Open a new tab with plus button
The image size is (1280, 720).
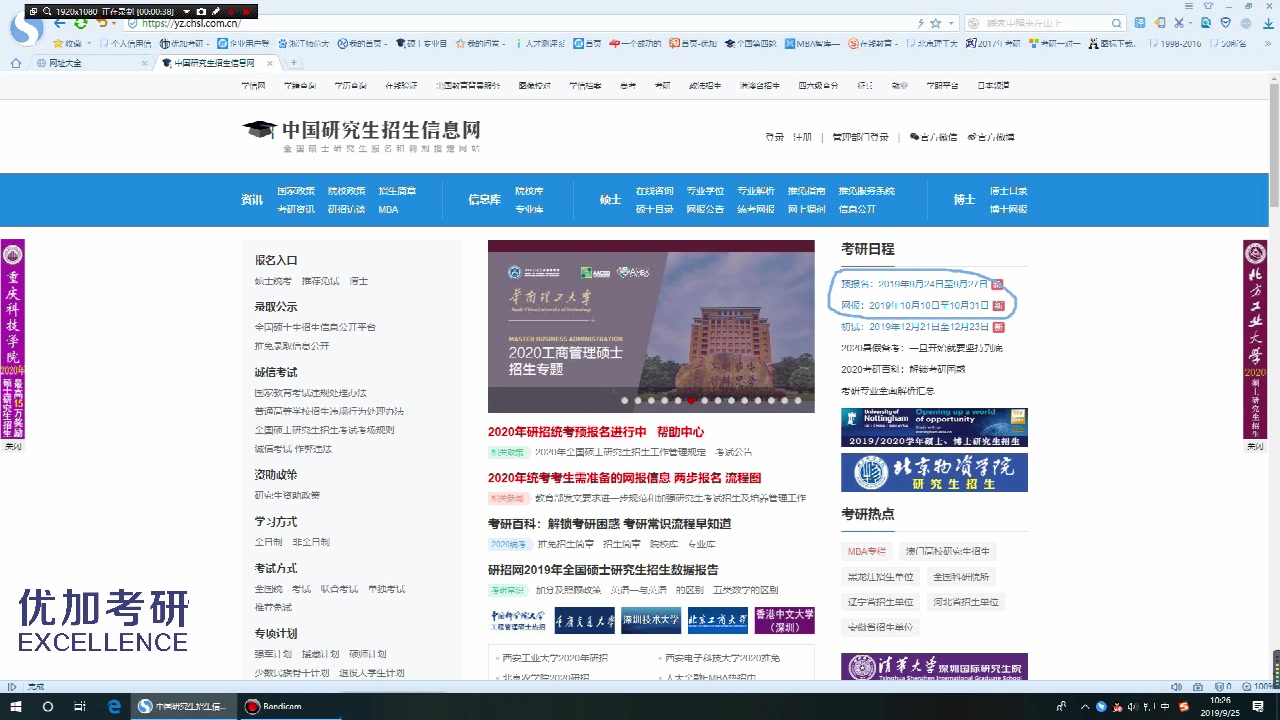pos(294,63)
